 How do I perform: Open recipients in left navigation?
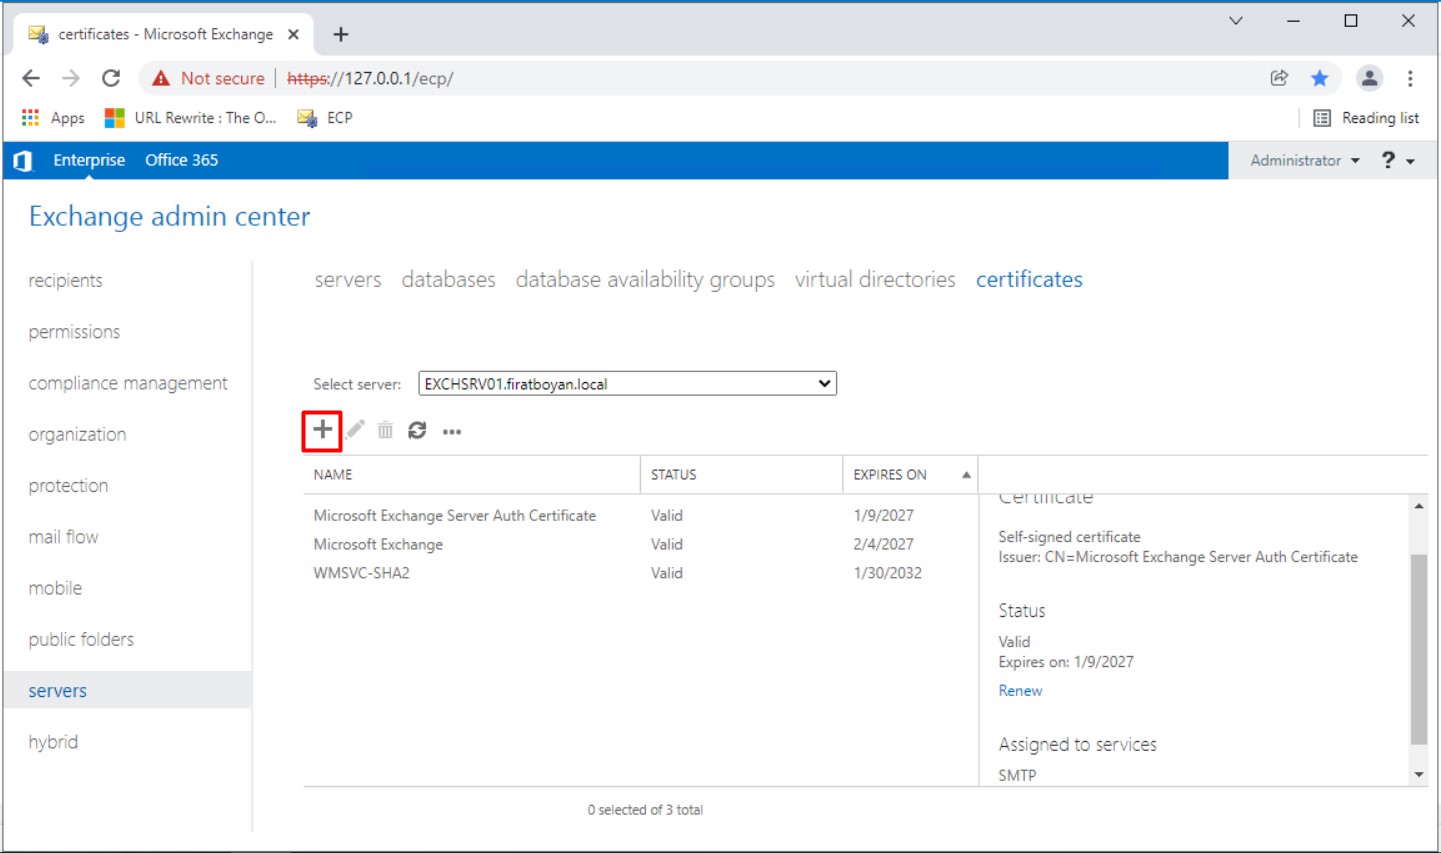click(x=66, y=281)
